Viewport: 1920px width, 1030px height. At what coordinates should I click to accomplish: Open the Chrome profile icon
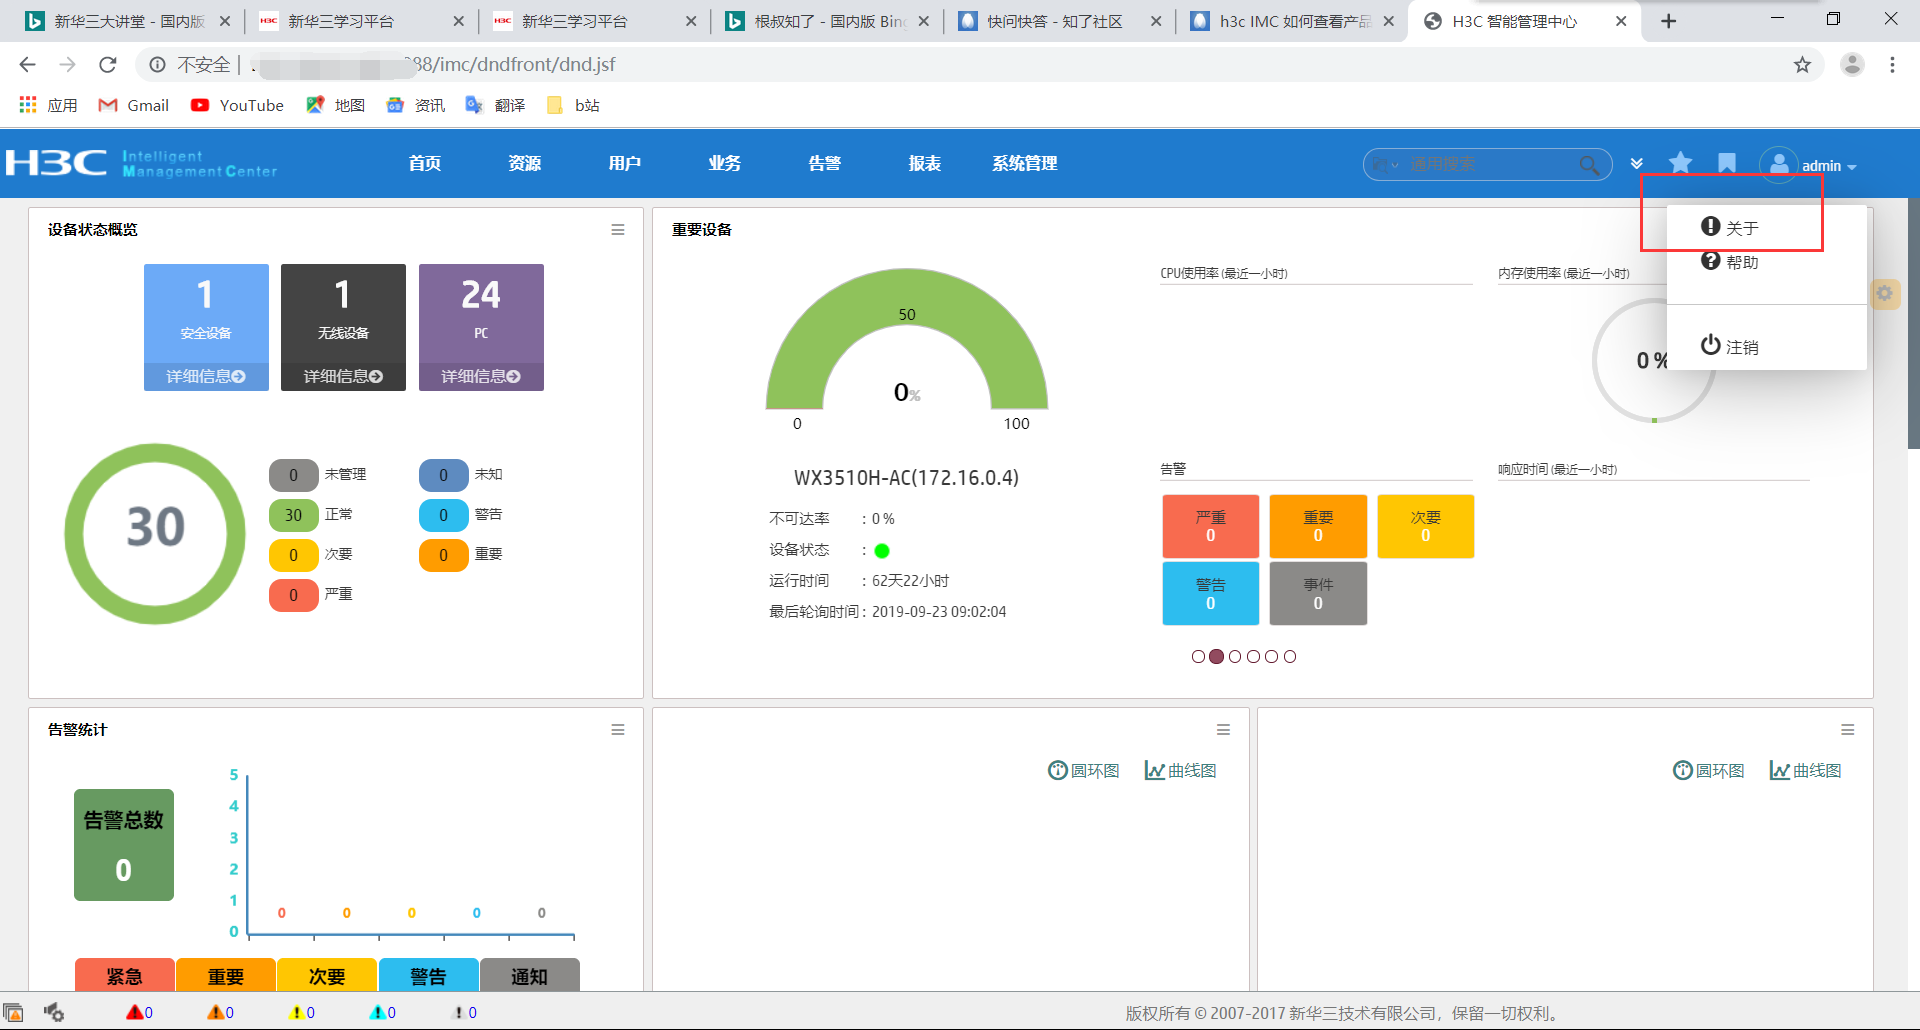(1852, 65)
